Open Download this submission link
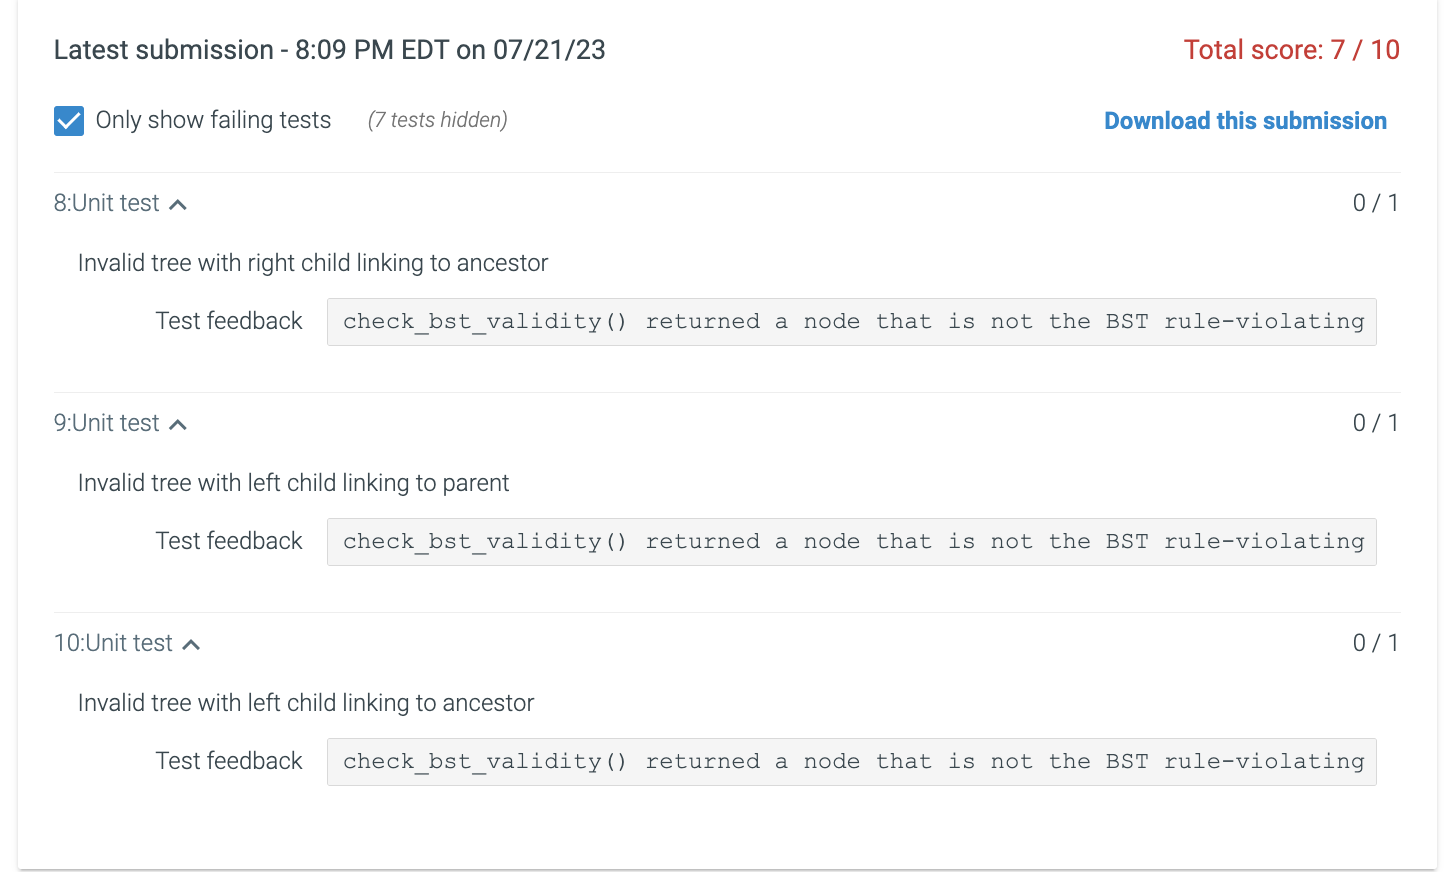Viewport: 1450px width, 872px height. pos(1245,120)
